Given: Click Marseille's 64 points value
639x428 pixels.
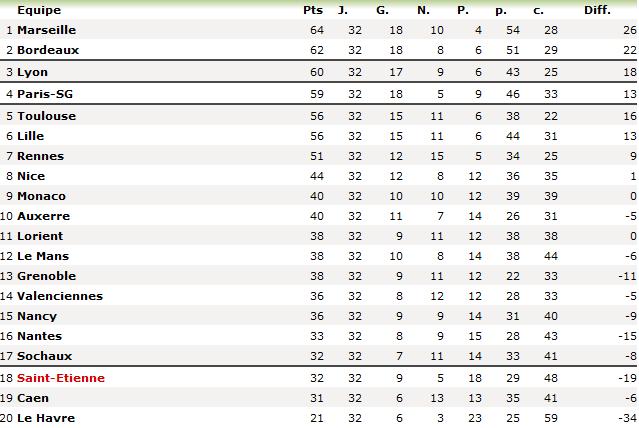Looking at the screenshot, I should [316, 30].
